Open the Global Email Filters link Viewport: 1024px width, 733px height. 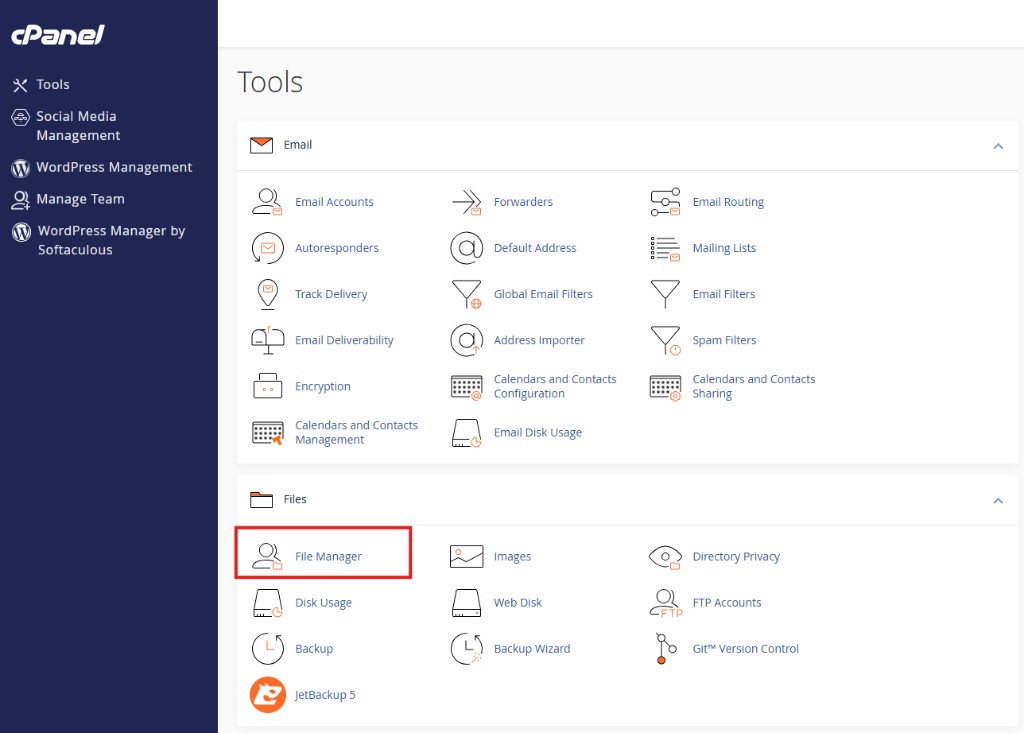543,294
